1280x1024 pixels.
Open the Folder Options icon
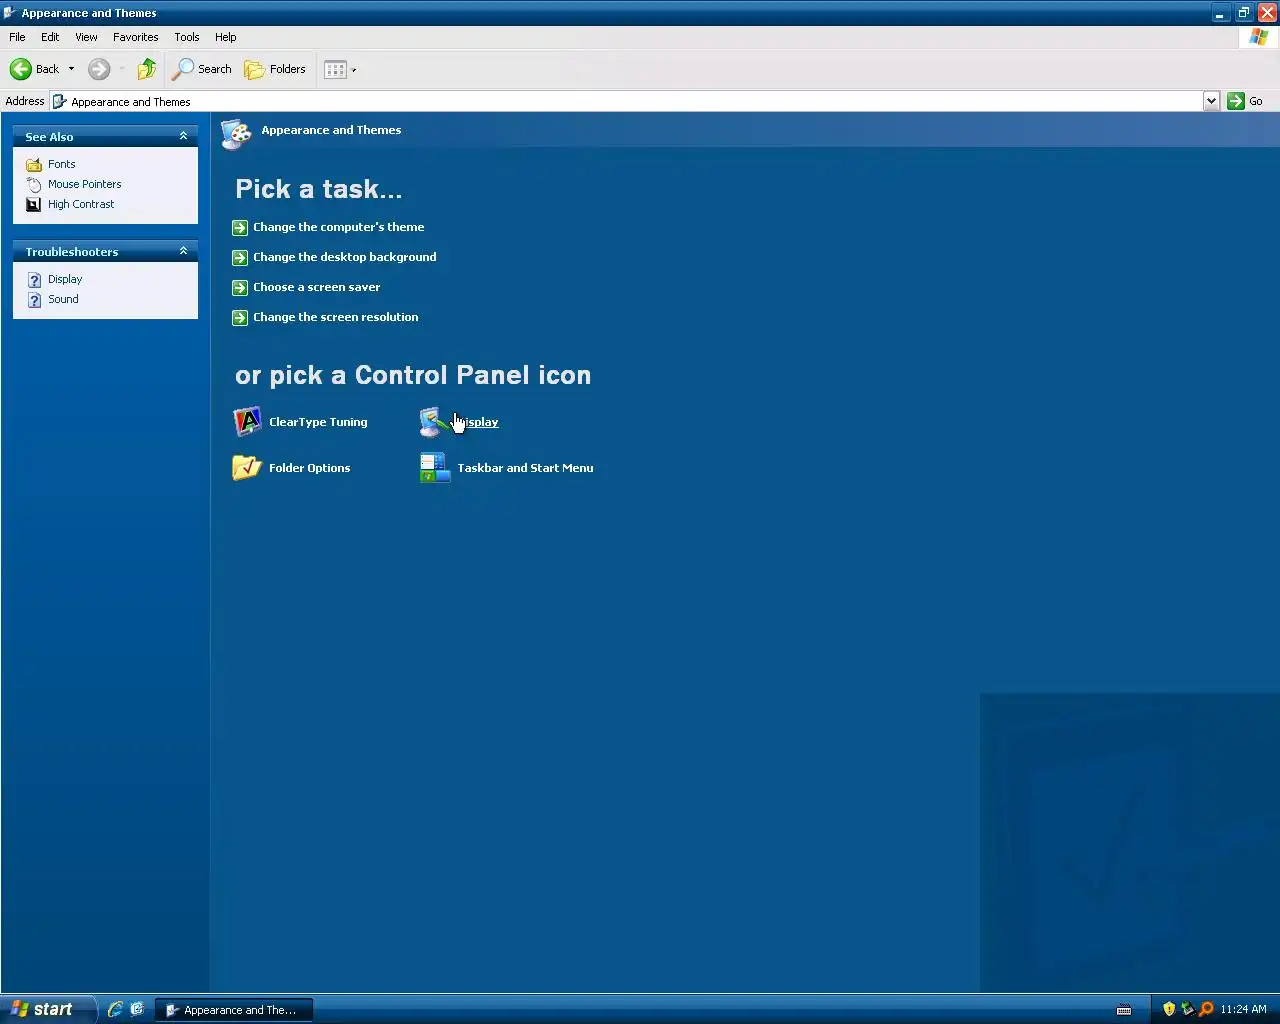tap(247, 468)
